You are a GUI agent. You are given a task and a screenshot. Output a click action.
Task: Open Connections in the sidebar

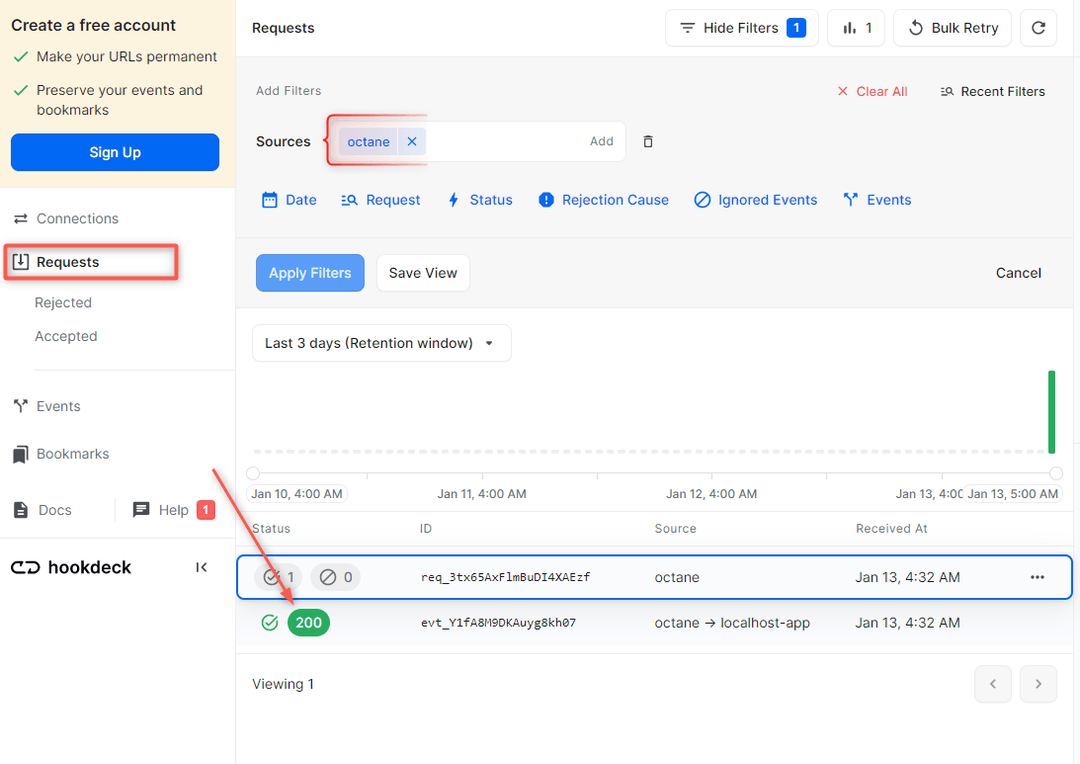[77, 218]
